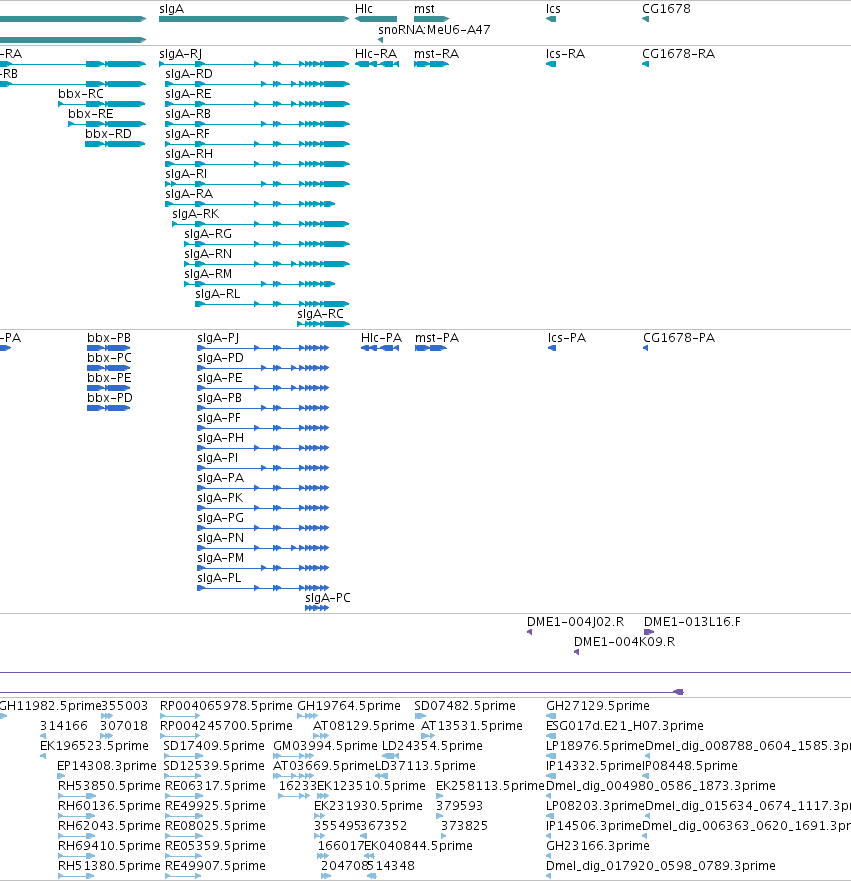Click protein slgA-PH label
This screenshot has width=851, height=881.
(220, 438)
